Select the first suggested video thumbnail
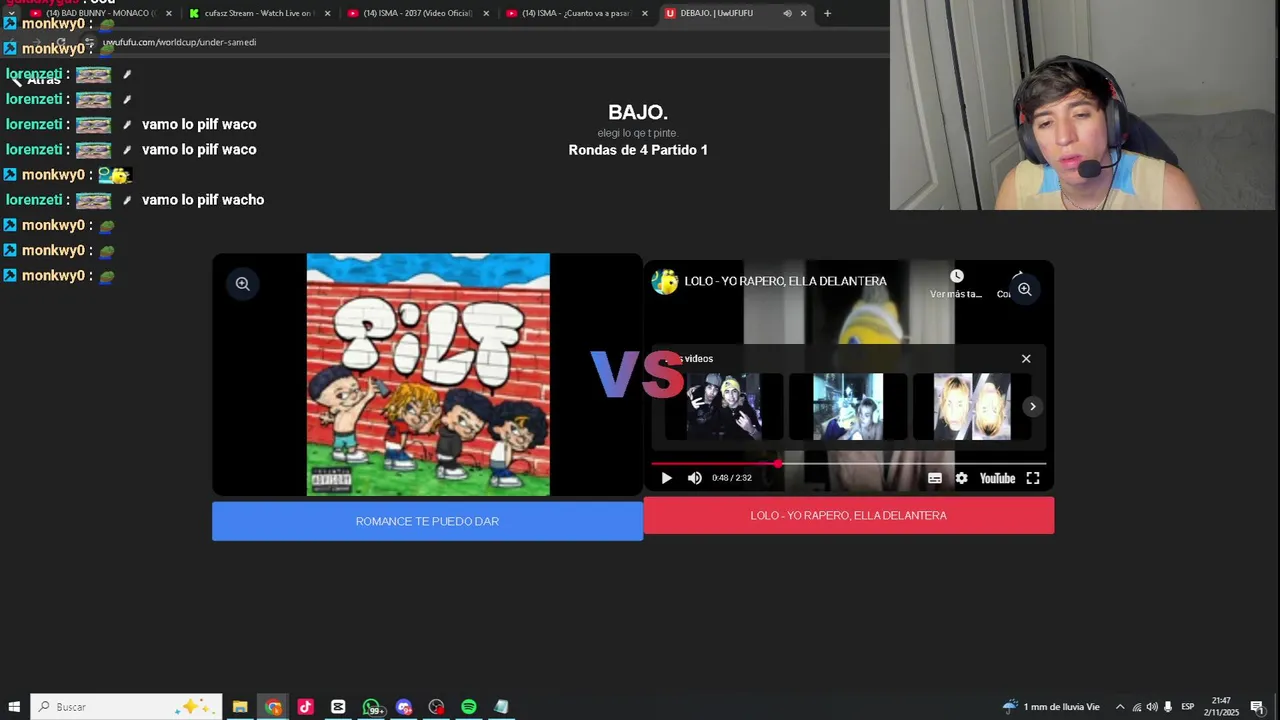The width and height of the screenshot is (1280, 720). click(x=724, y=407)
